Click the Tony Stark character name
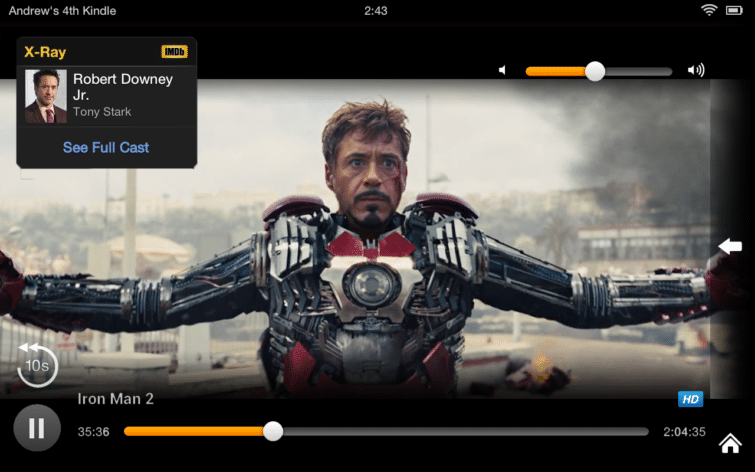 102,112
